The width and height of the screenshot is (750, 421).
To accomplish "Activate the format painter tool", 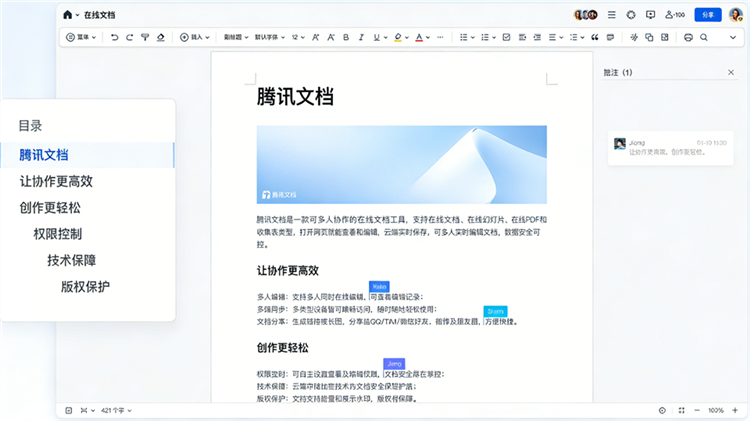I will (145, 37).
